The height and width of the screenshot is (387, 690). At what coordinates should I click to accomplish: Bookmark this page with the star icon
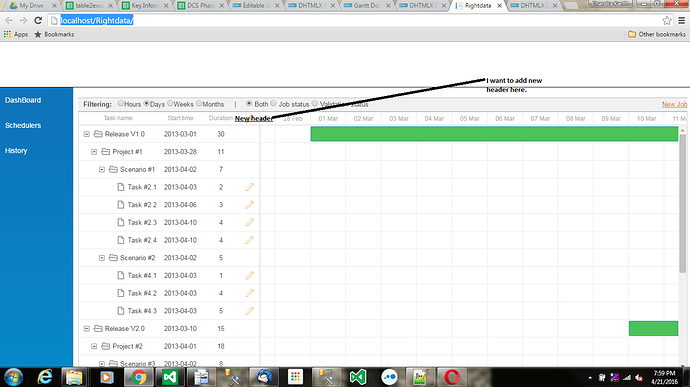coord(667,20)
